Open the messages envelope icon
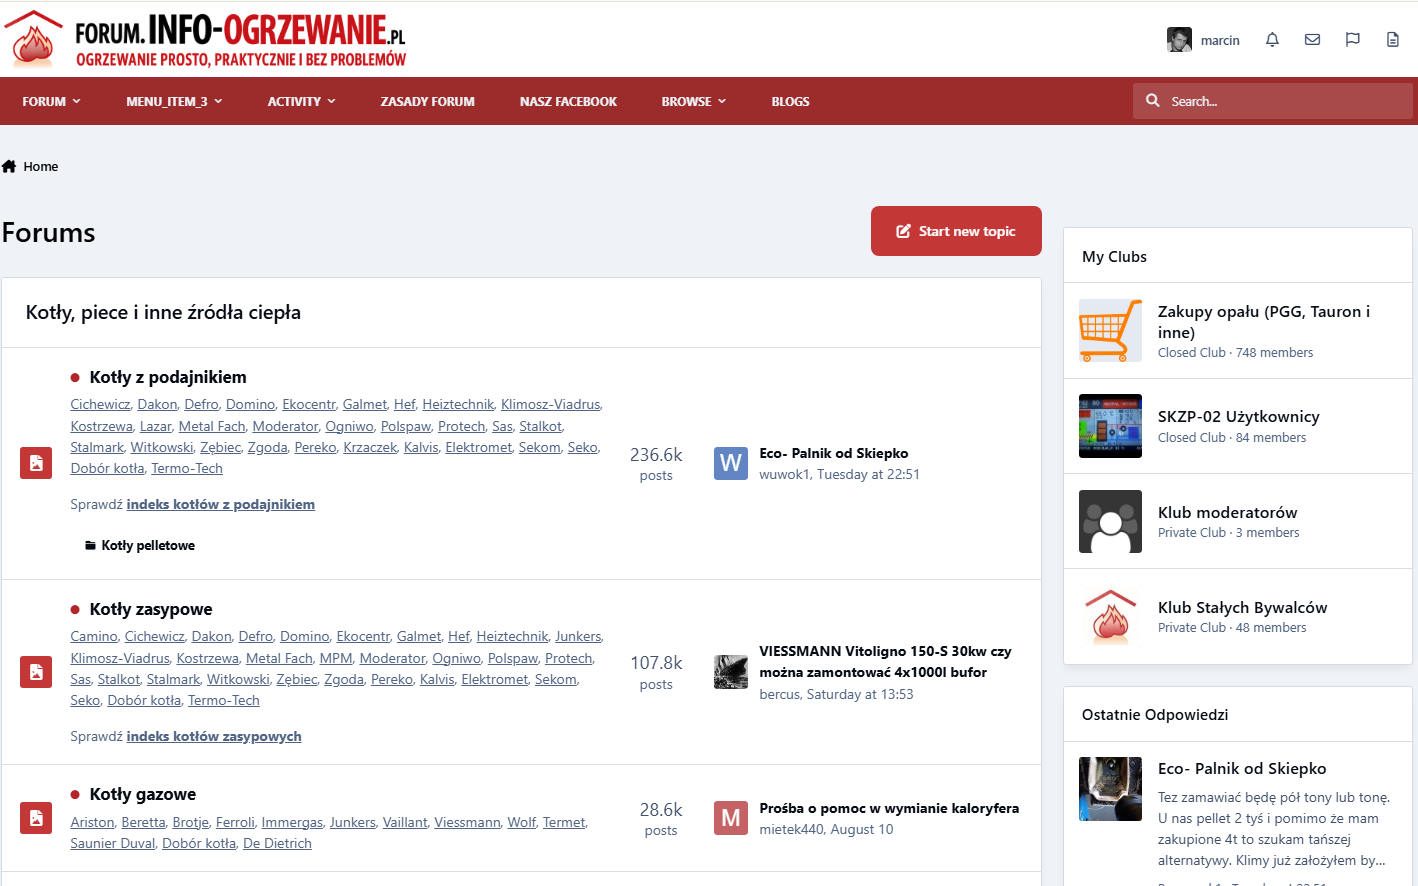The image size is (1418, 886). click(1312, 40)
